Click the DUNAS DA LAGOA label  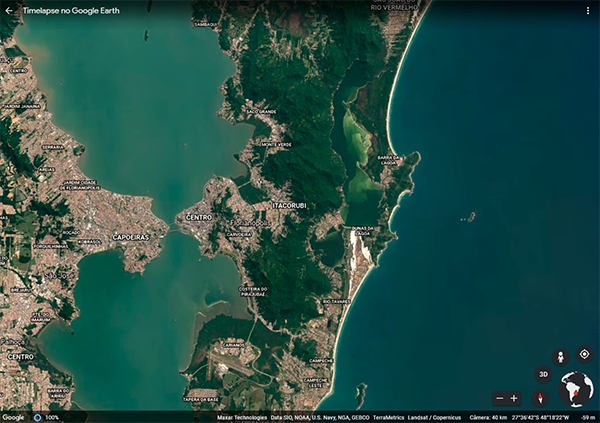pos(362,231)
